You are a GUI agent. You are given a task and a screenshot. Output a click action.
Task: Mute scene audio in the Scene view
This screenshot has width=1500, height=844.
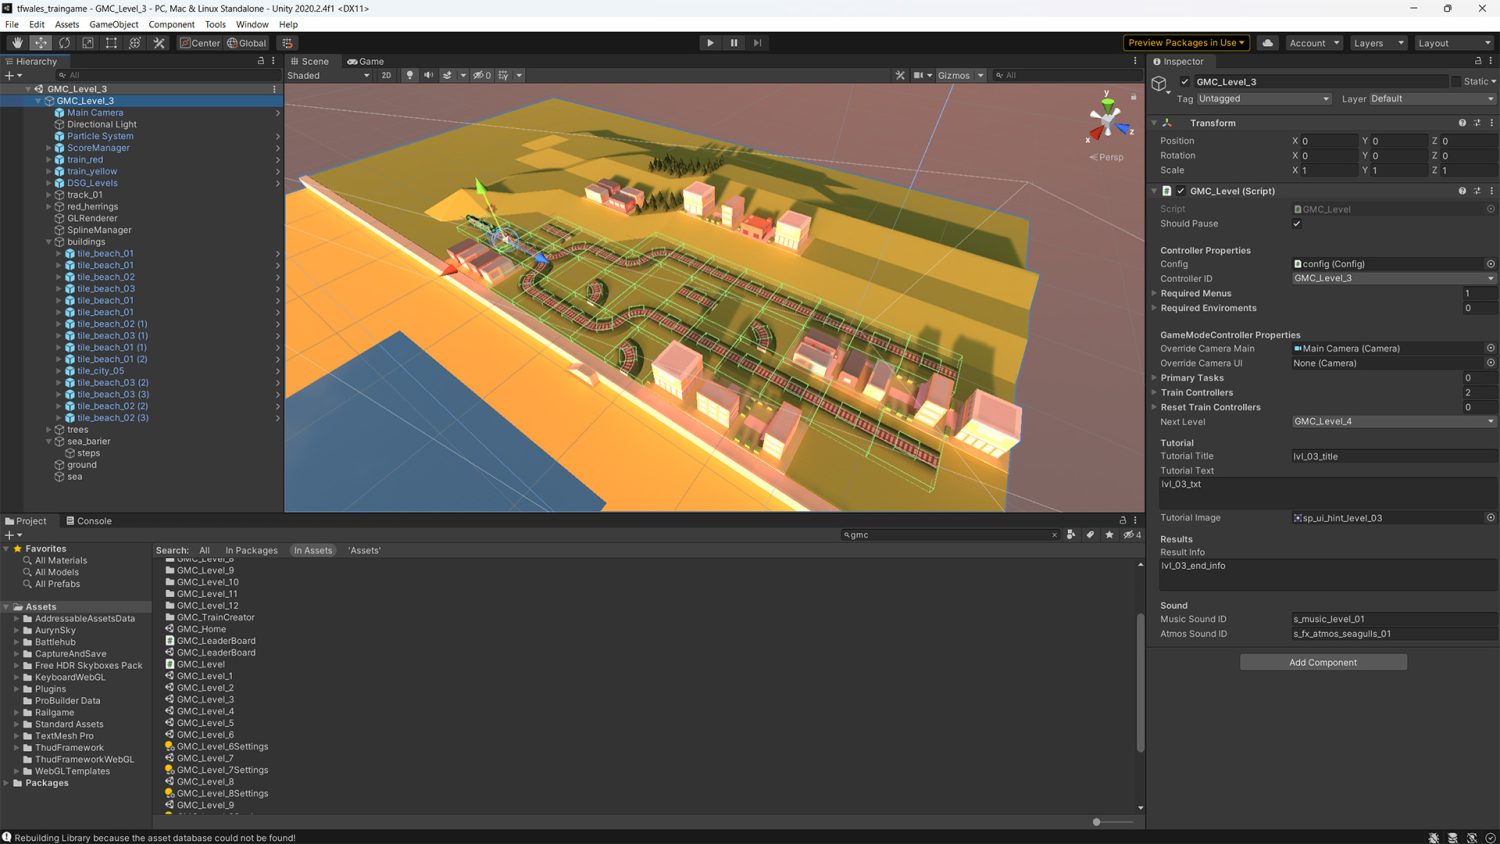[x=428, y=75]
